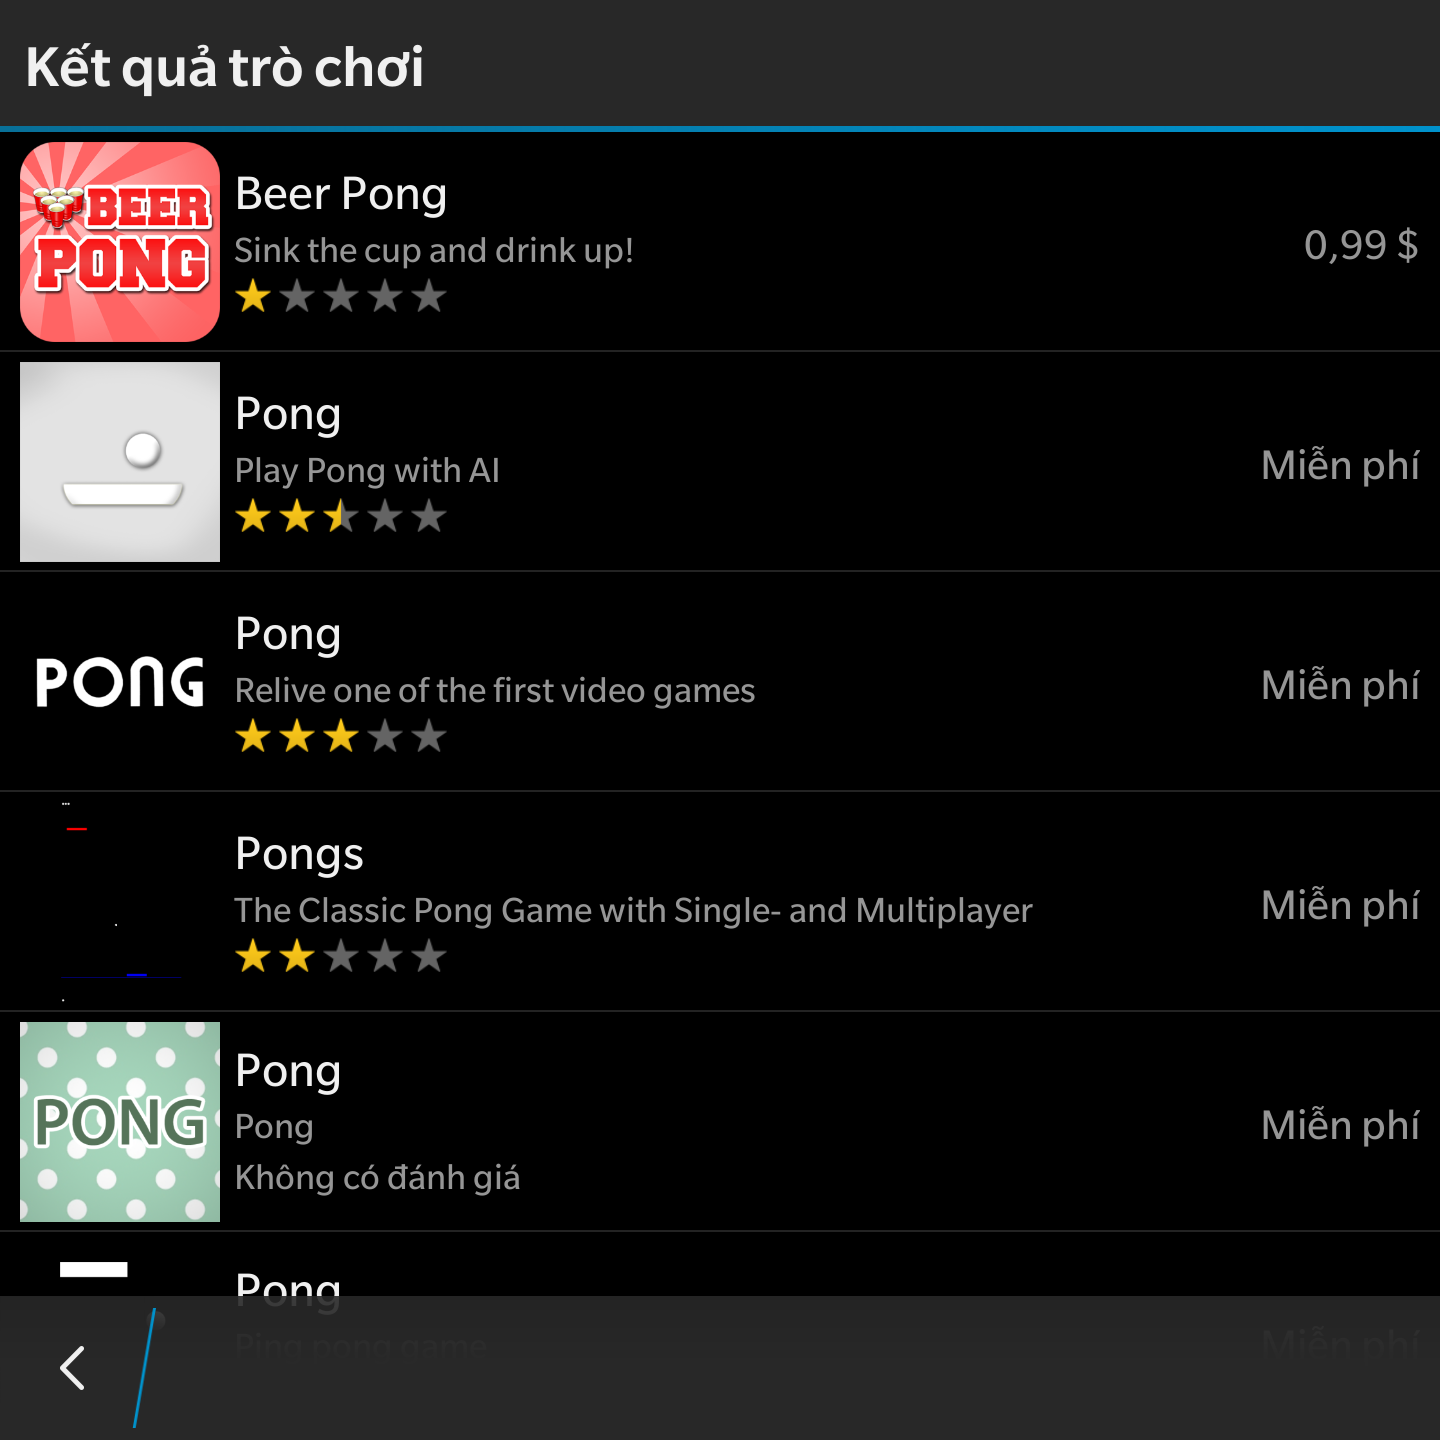
Task: Tap Miễn phí for Relive one of the first video games
Action: click(1340, 685)
